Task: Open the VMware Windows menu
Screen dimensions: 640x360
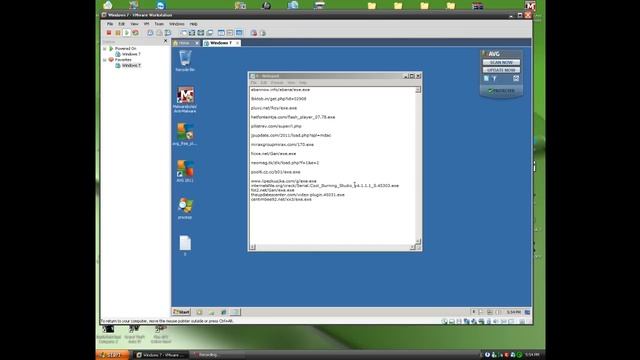Action: click(177, 24)
